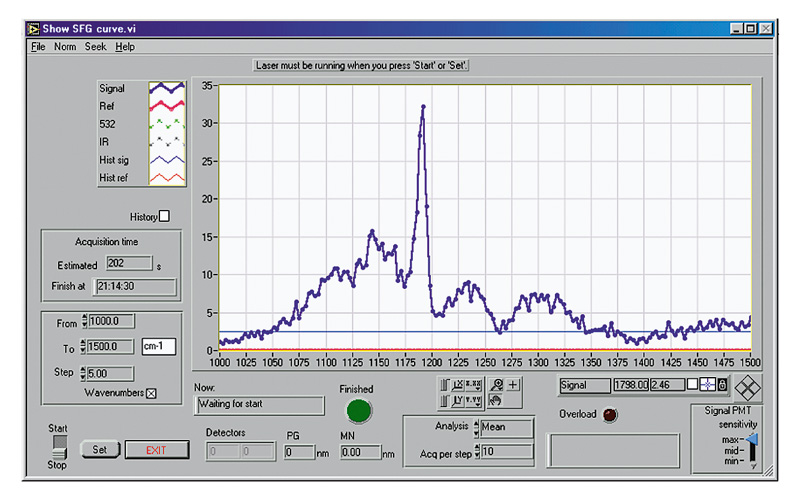Screen dimensions: 800x500
Task: Click the X-axis autoscale icon
Action: click(x=456, y=385)
